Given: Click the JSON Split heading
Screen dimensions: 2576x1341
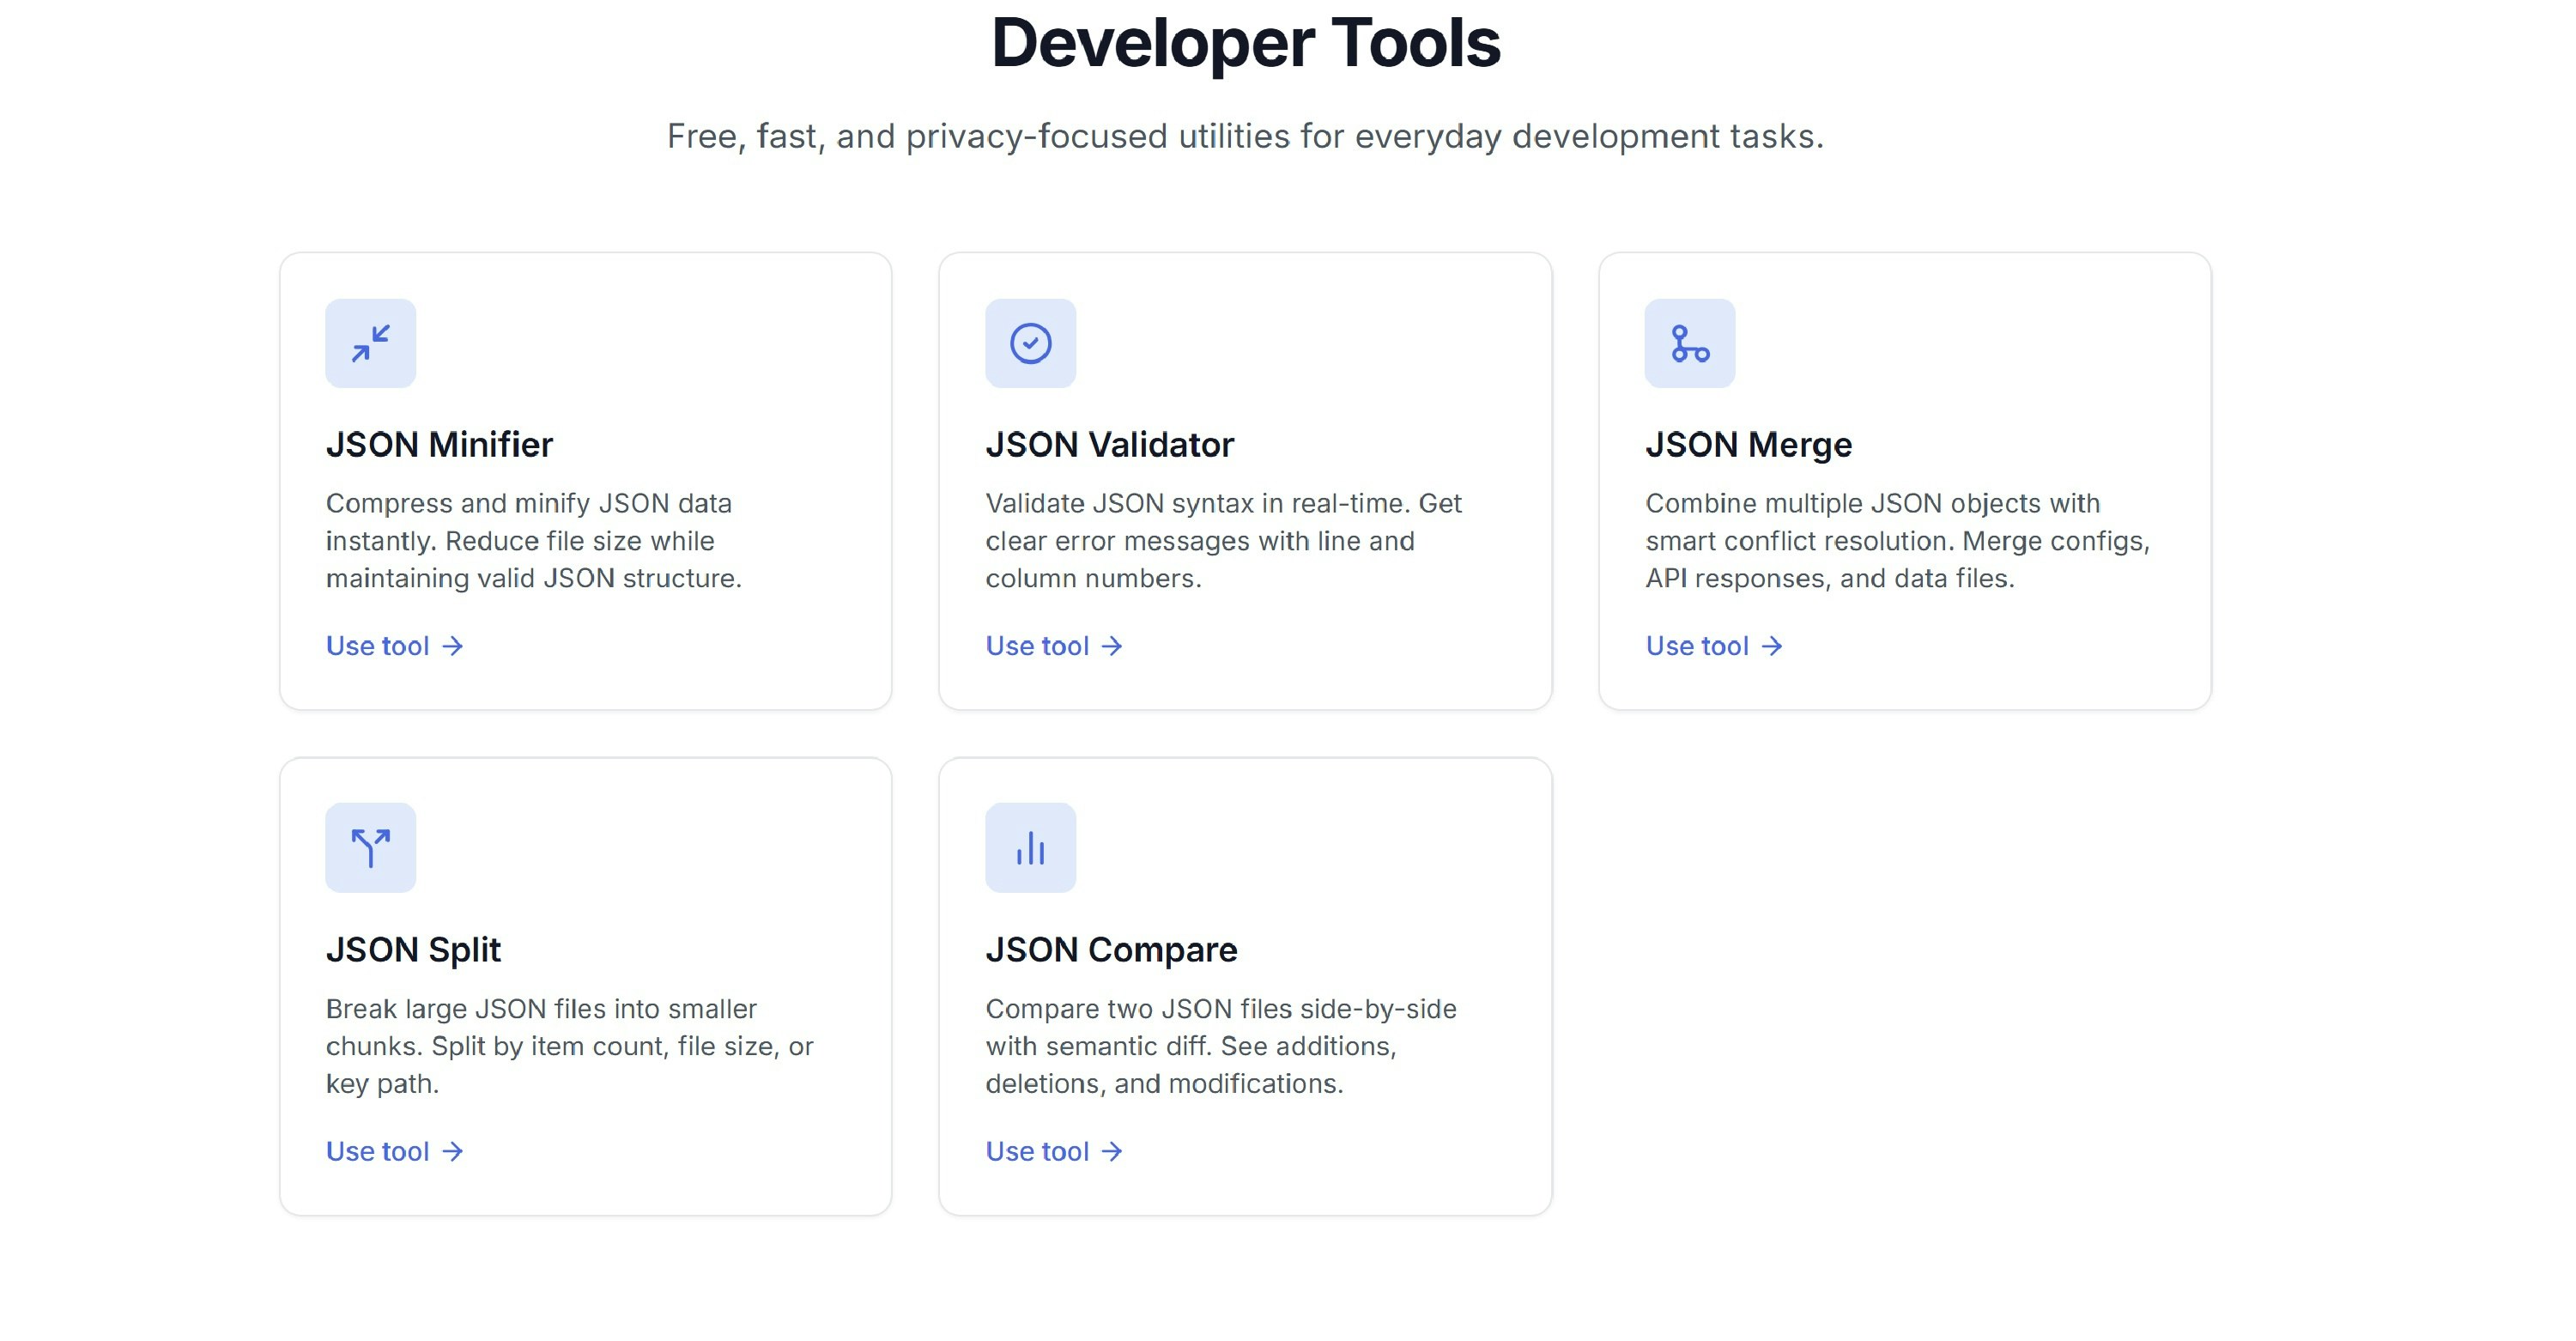Looking at the screenshot, I should [x=414, y=950].
